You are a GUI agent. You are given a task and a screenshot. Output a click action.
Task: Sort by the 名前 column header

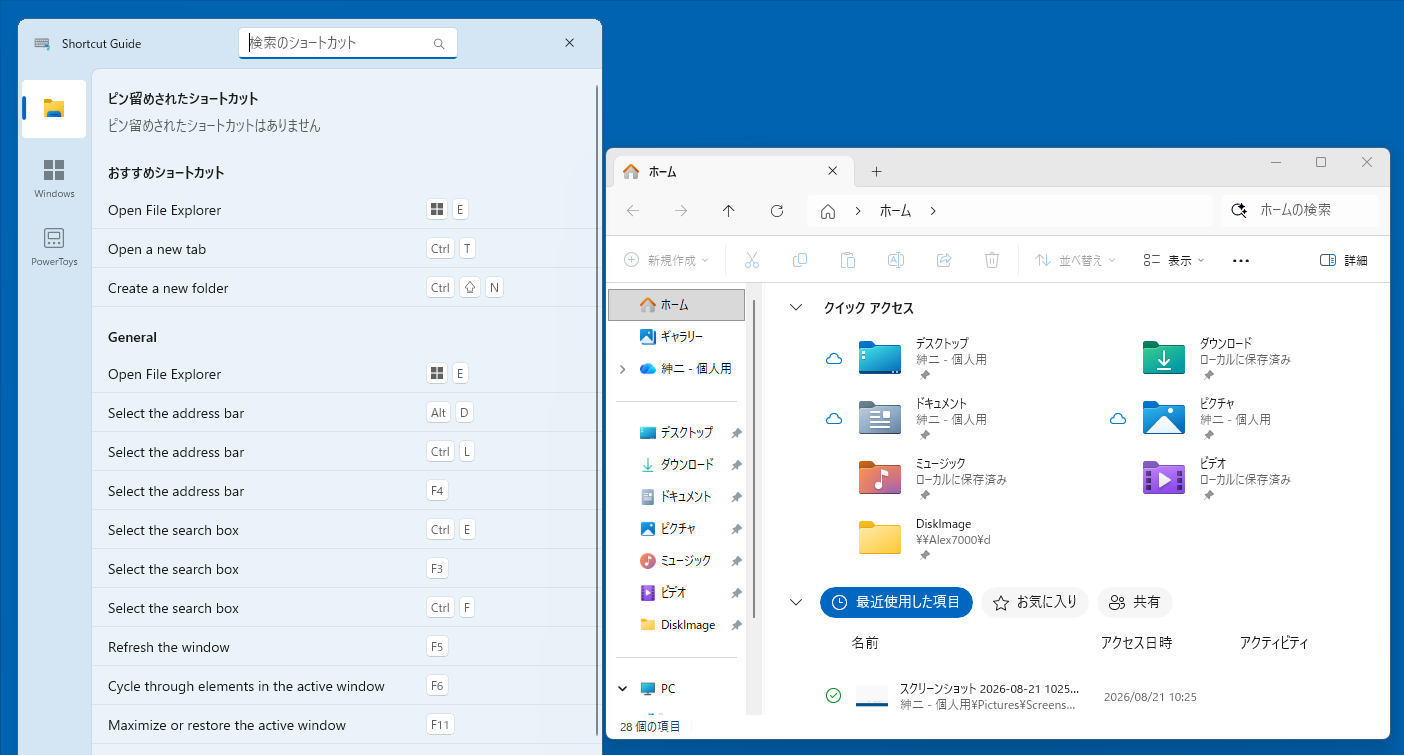click(x=865, y=643)
